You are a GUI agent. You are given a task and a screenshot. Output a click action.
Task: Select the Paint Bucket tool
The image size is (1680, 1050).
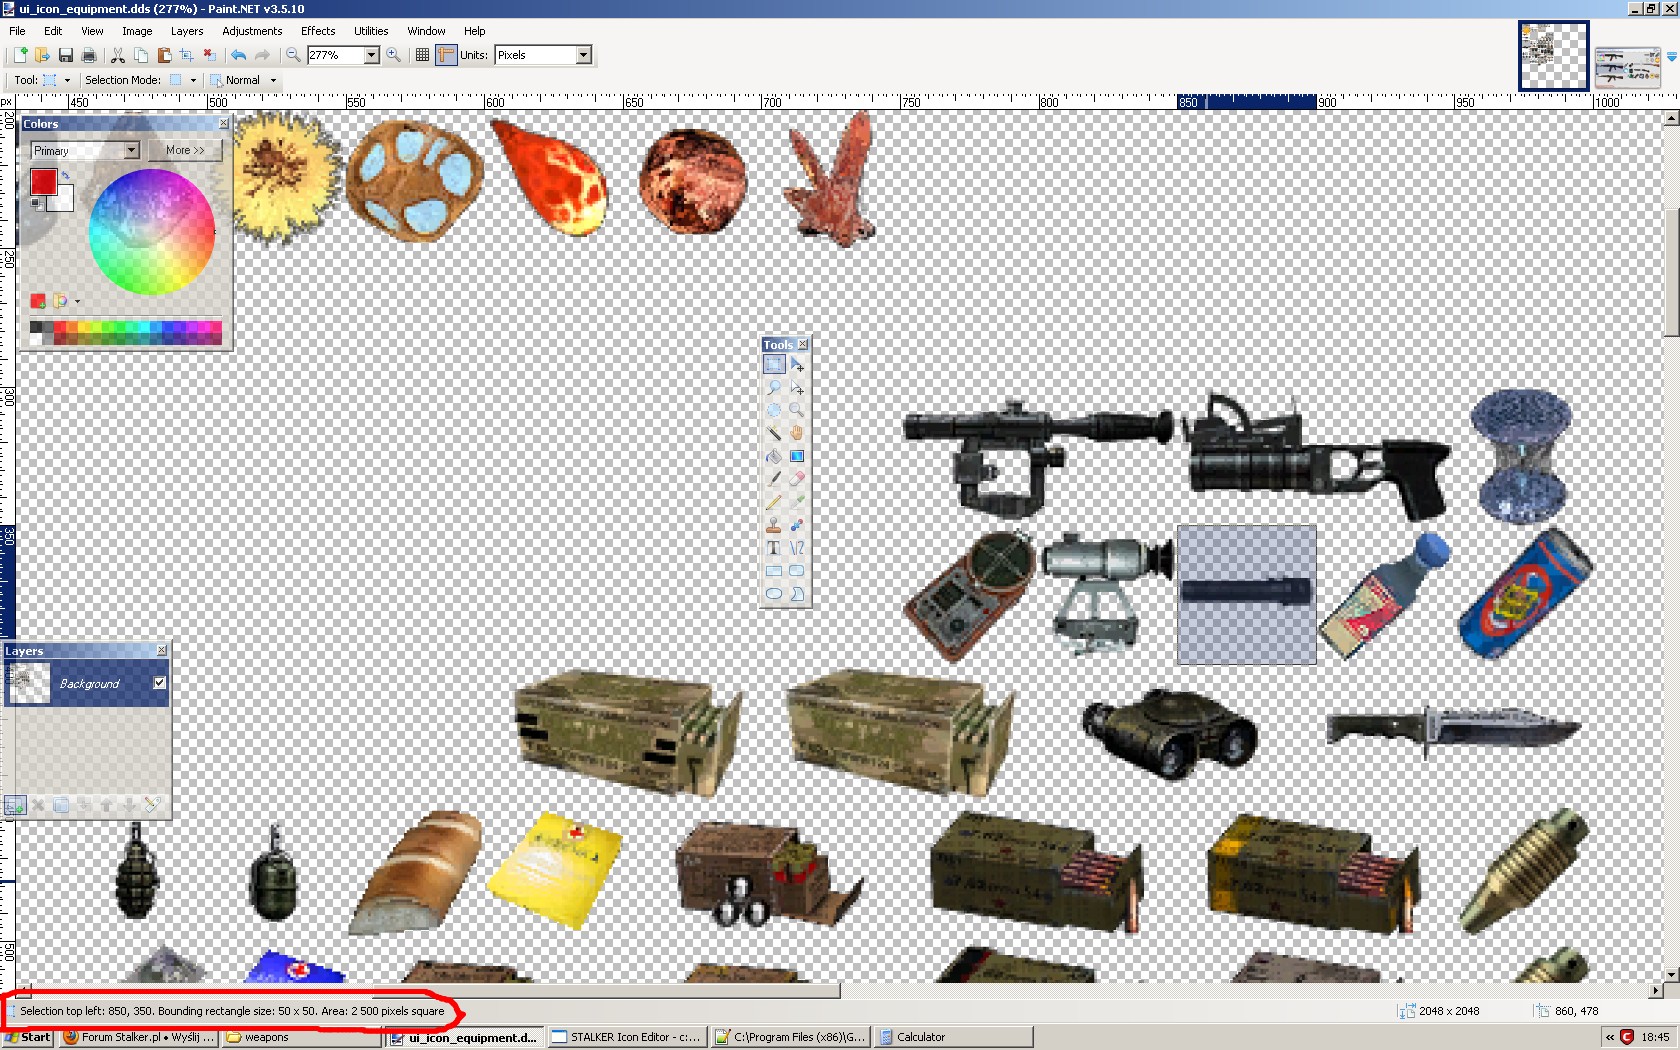click(774, 456)
